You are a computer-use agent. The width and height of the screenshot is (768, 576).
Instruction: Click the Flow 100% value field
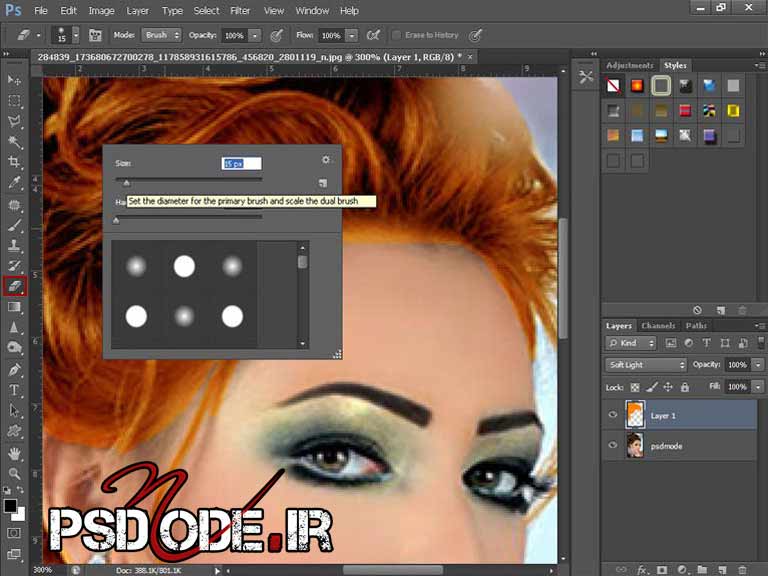[333, 35]
